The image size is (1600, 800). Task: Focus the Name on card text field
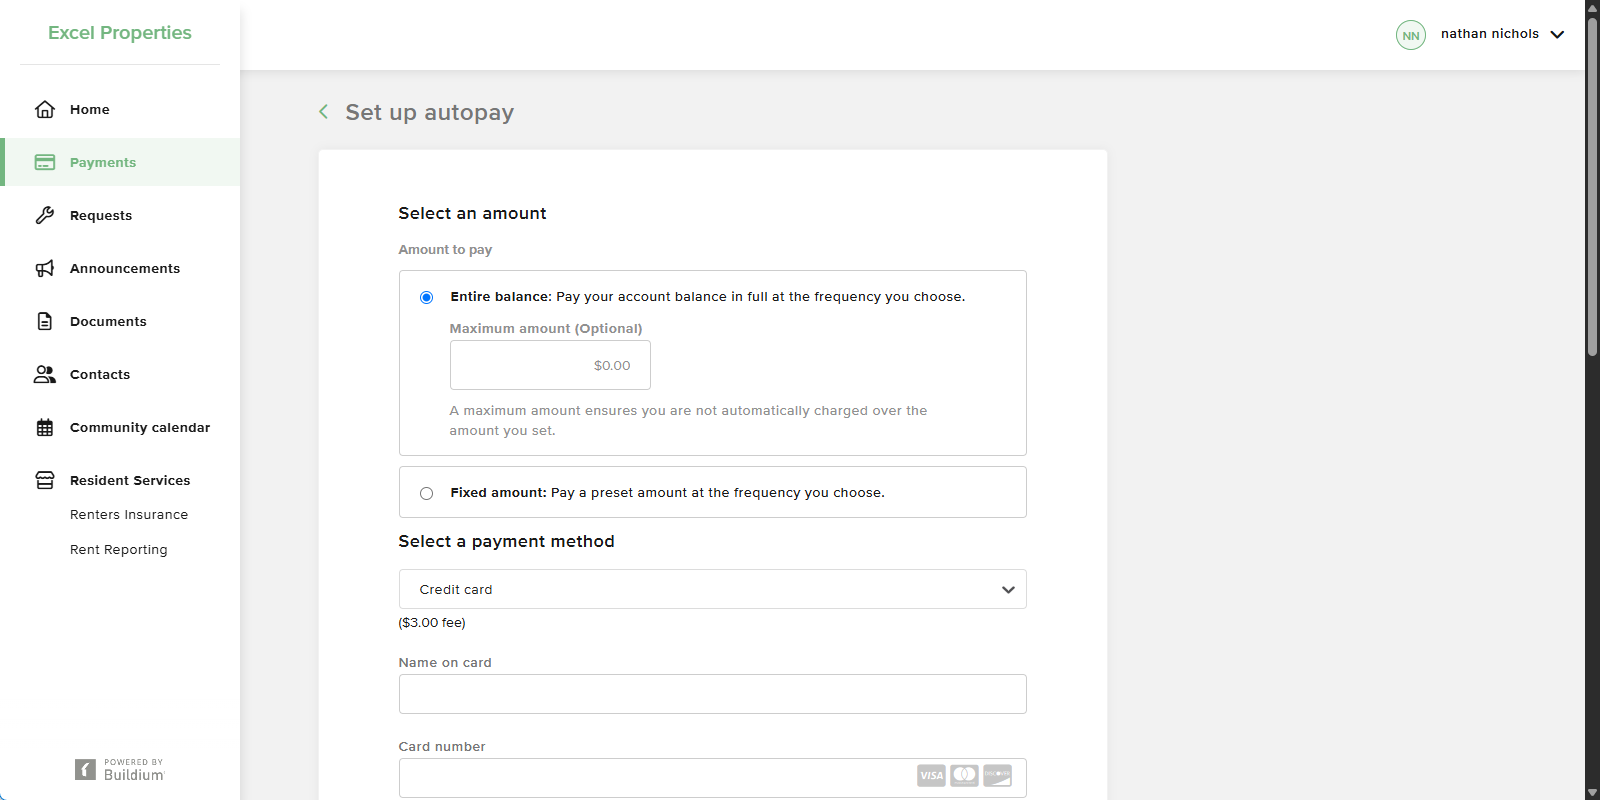point(712,694)
